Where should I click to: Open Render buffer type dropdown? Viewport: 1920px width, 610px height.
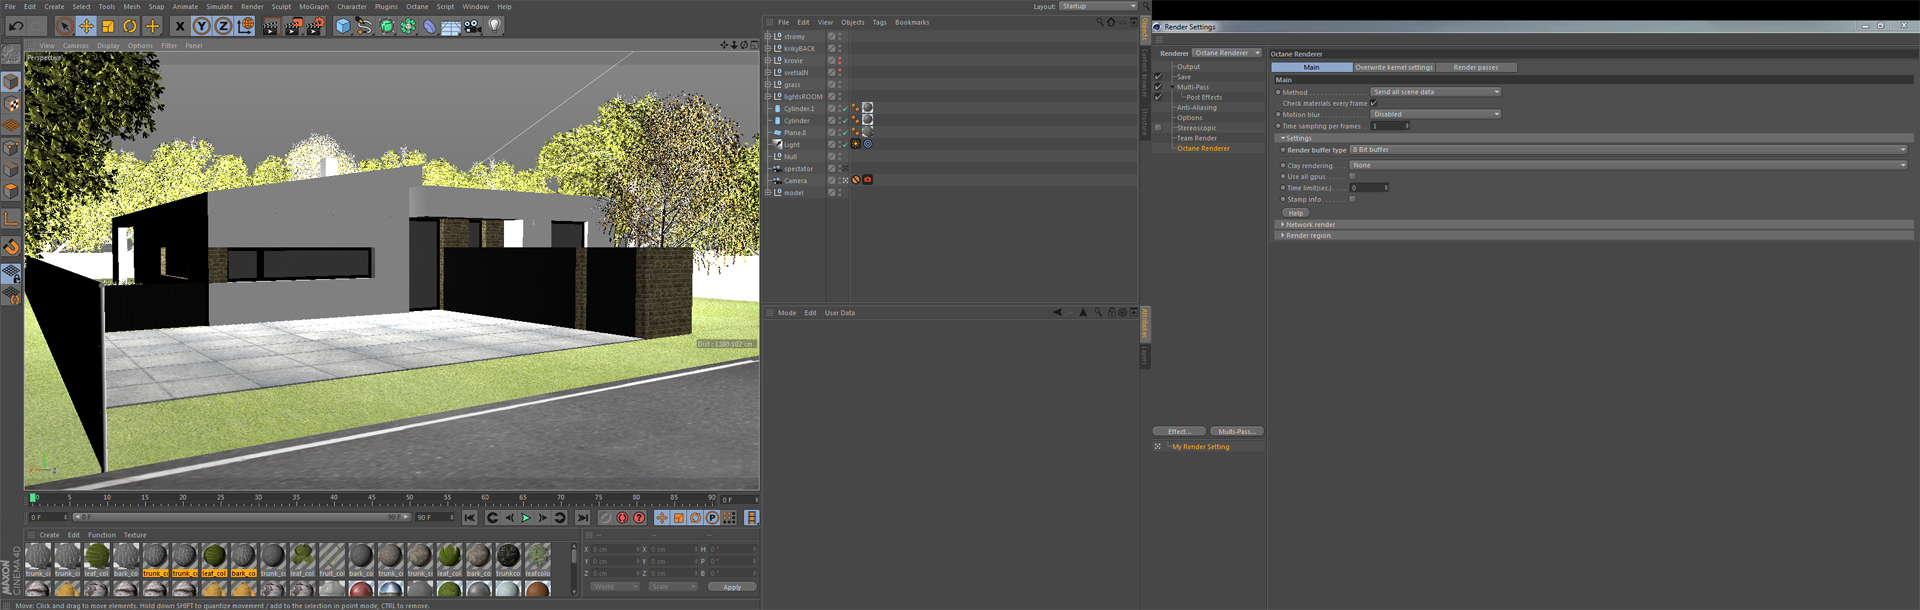[1629, 150]
